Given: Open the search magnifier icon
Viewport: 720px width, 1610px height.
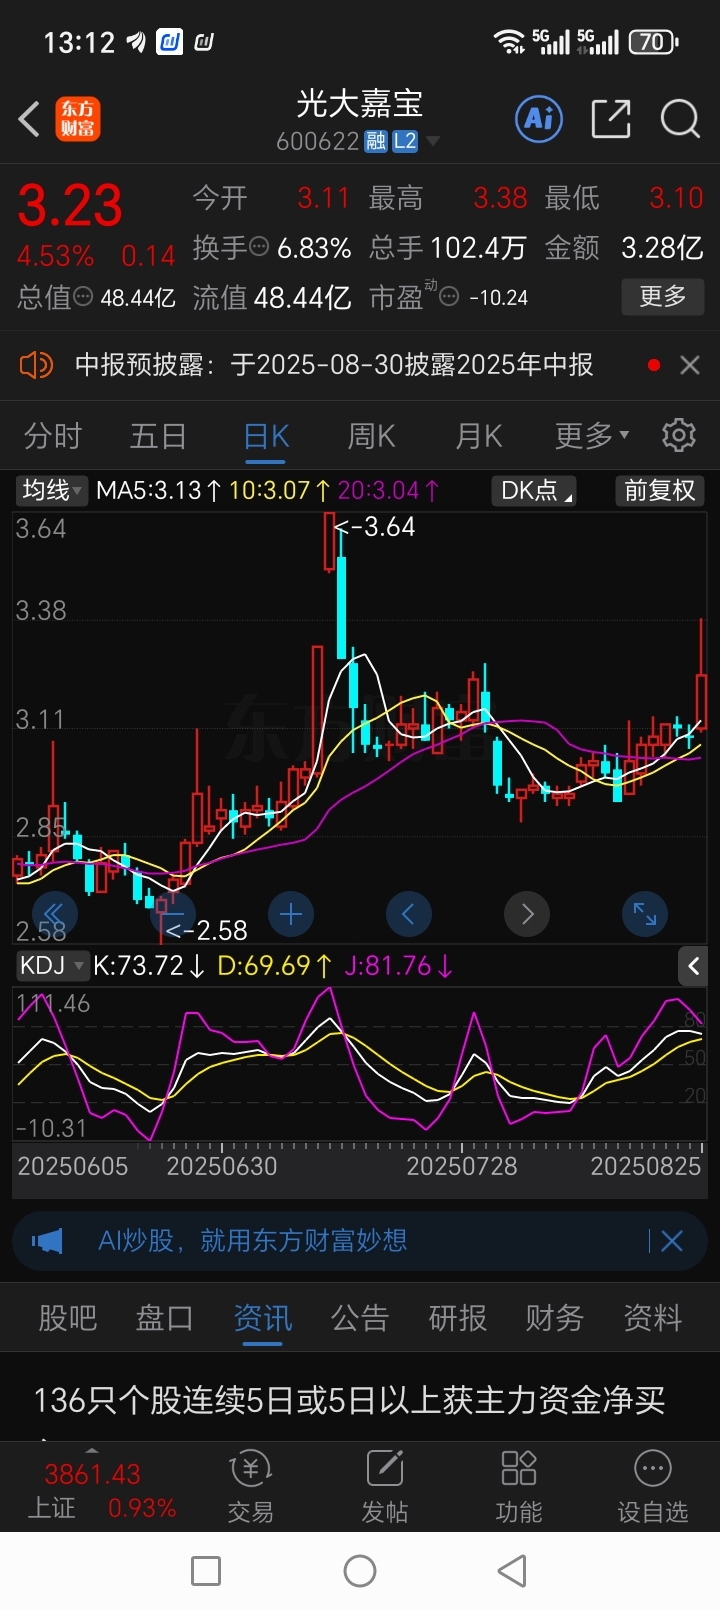Looking at the screenshot, I should [x=680, y=120].
